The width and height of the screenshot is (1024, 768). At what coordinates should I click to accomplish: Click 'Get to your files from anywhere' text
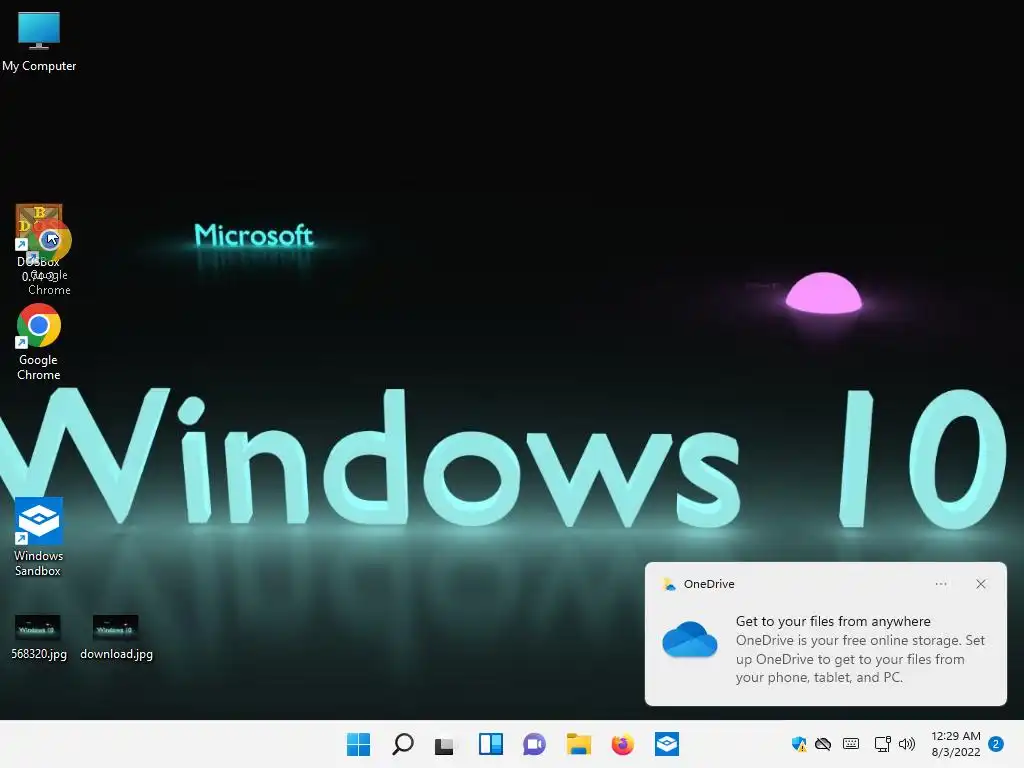833,621
